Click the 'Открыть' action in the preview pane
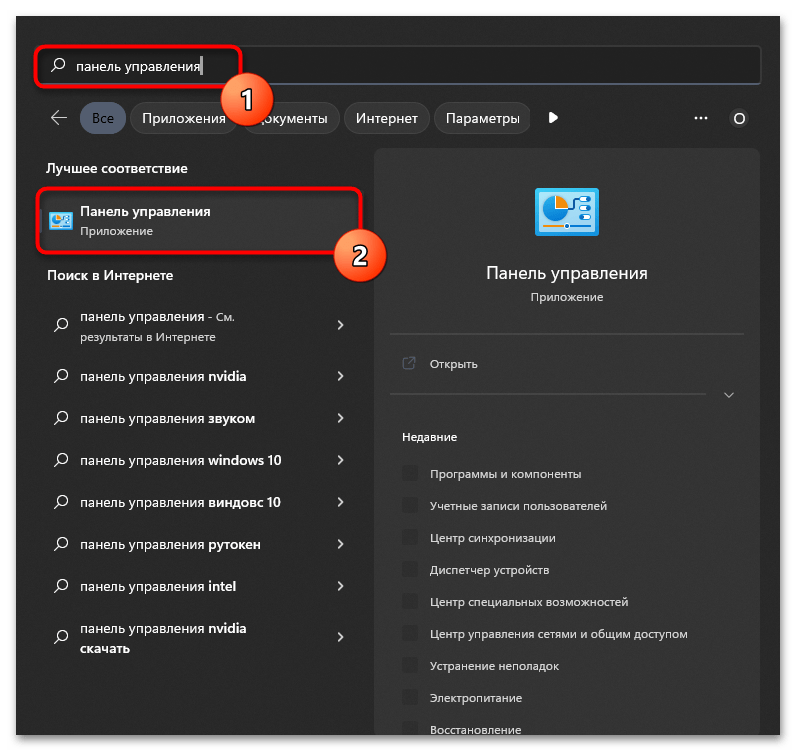 click(x=453, y=364)
